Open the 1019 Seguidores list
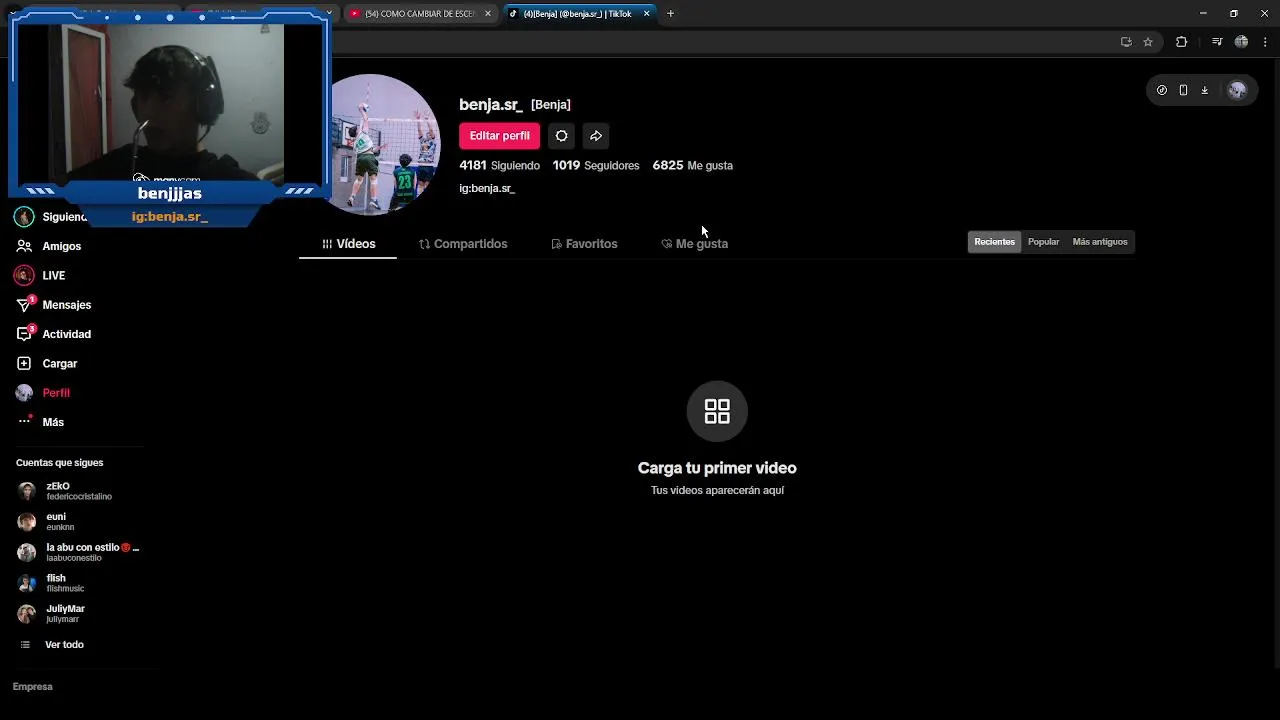This screenshot has height=720, width=1280. point(596,166)
